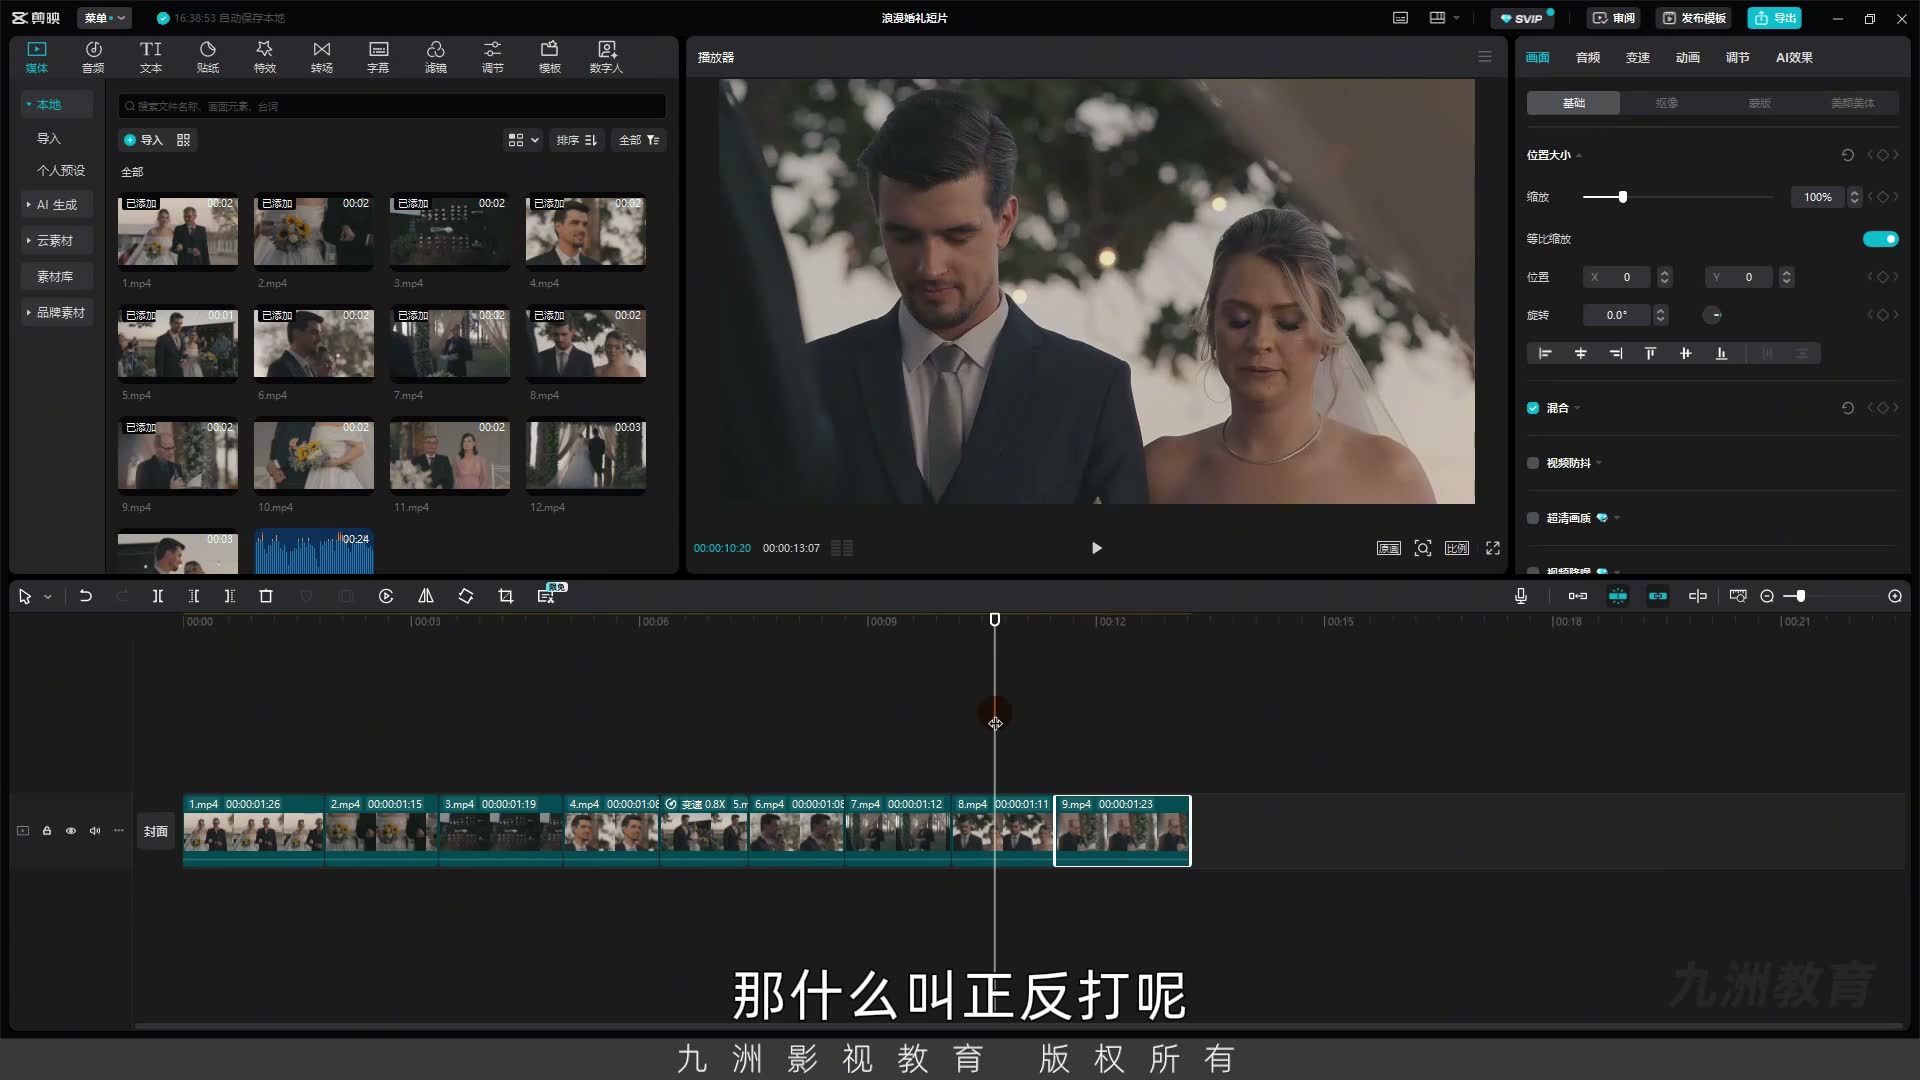The height and width of the screenshot is (1080, 1920).
Task: Focus the media search input field
Action: click(x=392, y=106)
